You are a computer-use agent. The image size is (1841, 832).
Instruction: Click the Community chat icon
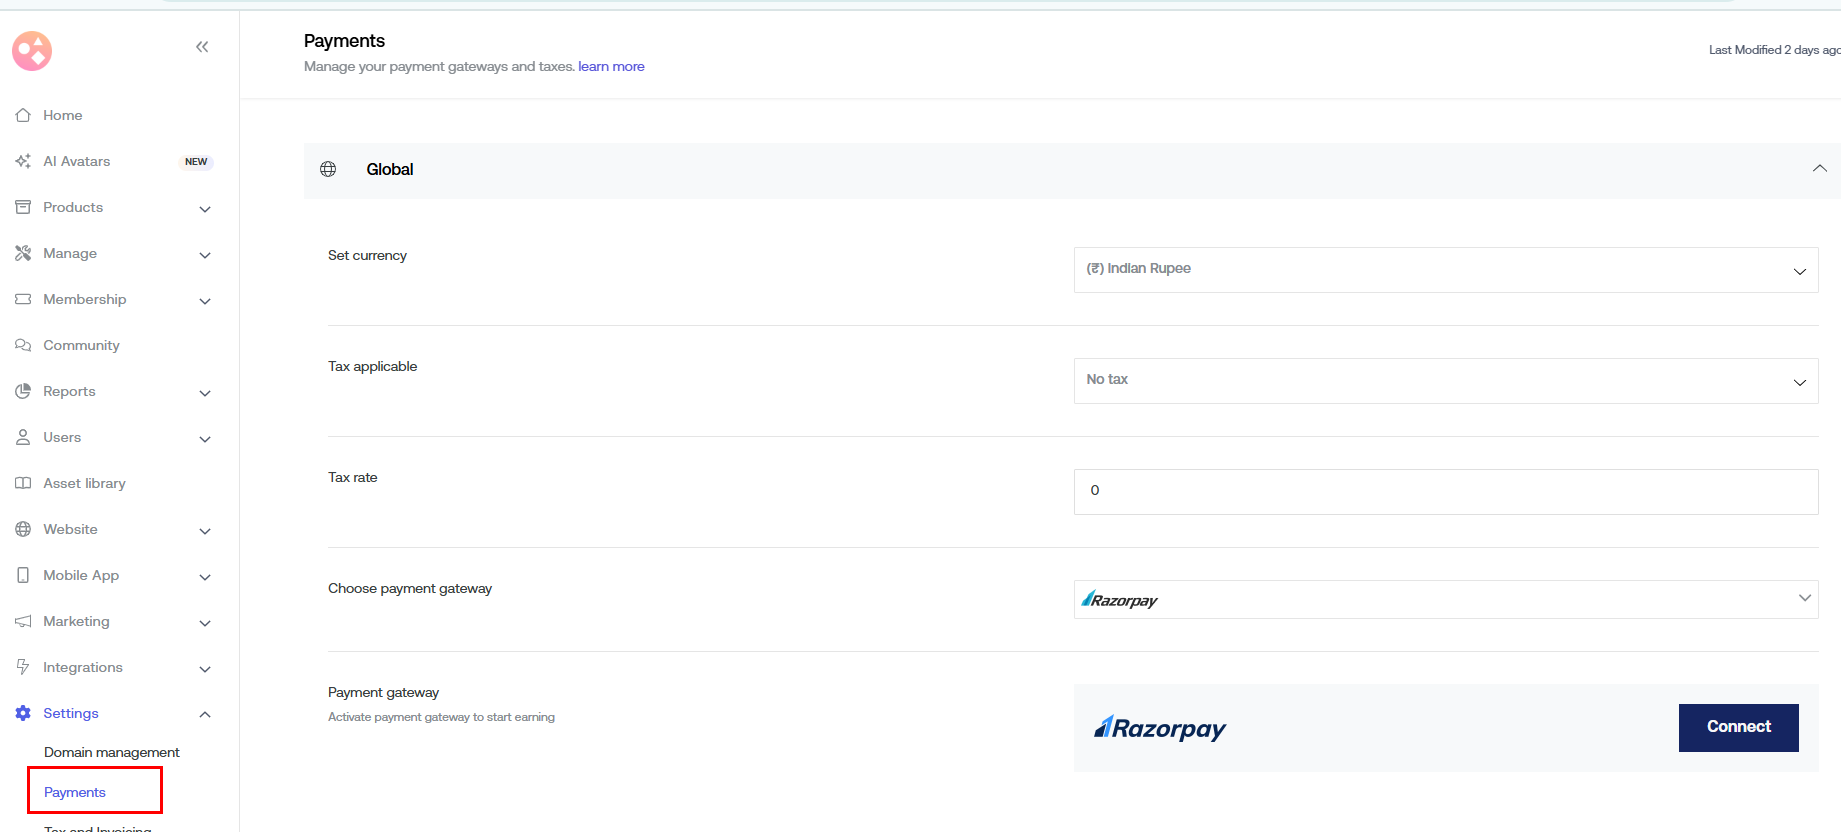(23, 346)
